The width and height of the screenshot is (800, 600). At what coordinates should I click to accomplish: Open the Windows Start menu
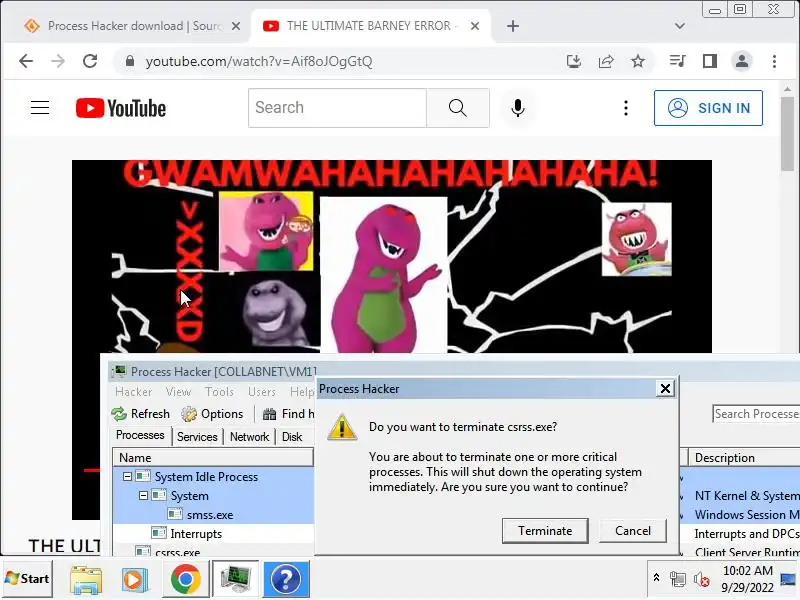(x=27, y=579)
